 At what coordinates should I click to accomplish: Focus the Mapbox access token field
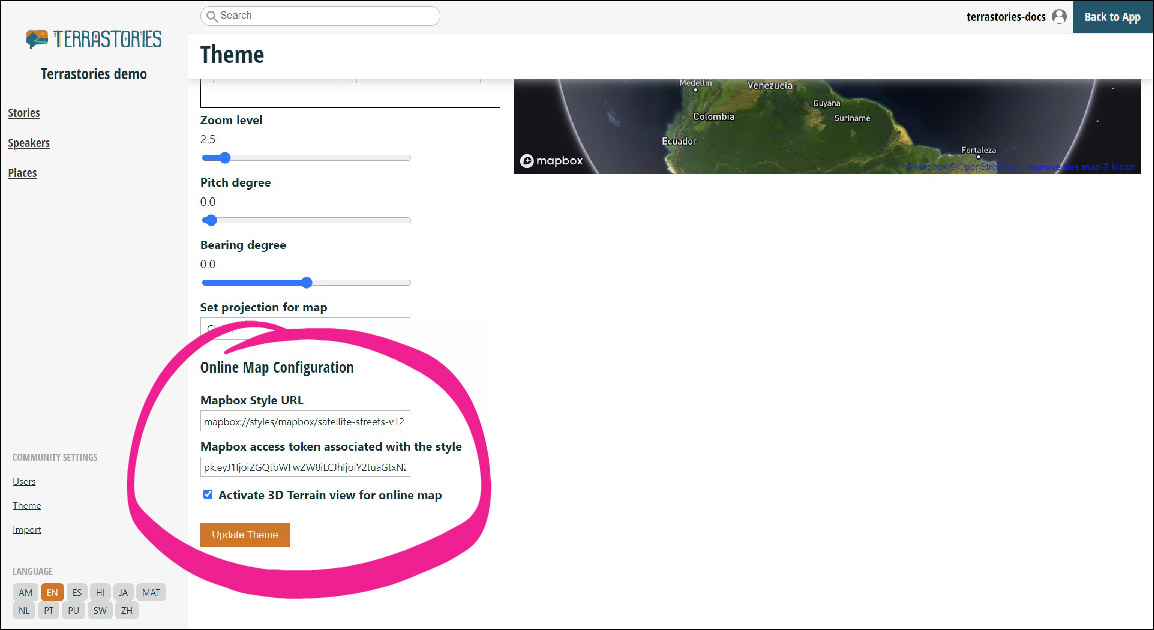click(305, 467)
